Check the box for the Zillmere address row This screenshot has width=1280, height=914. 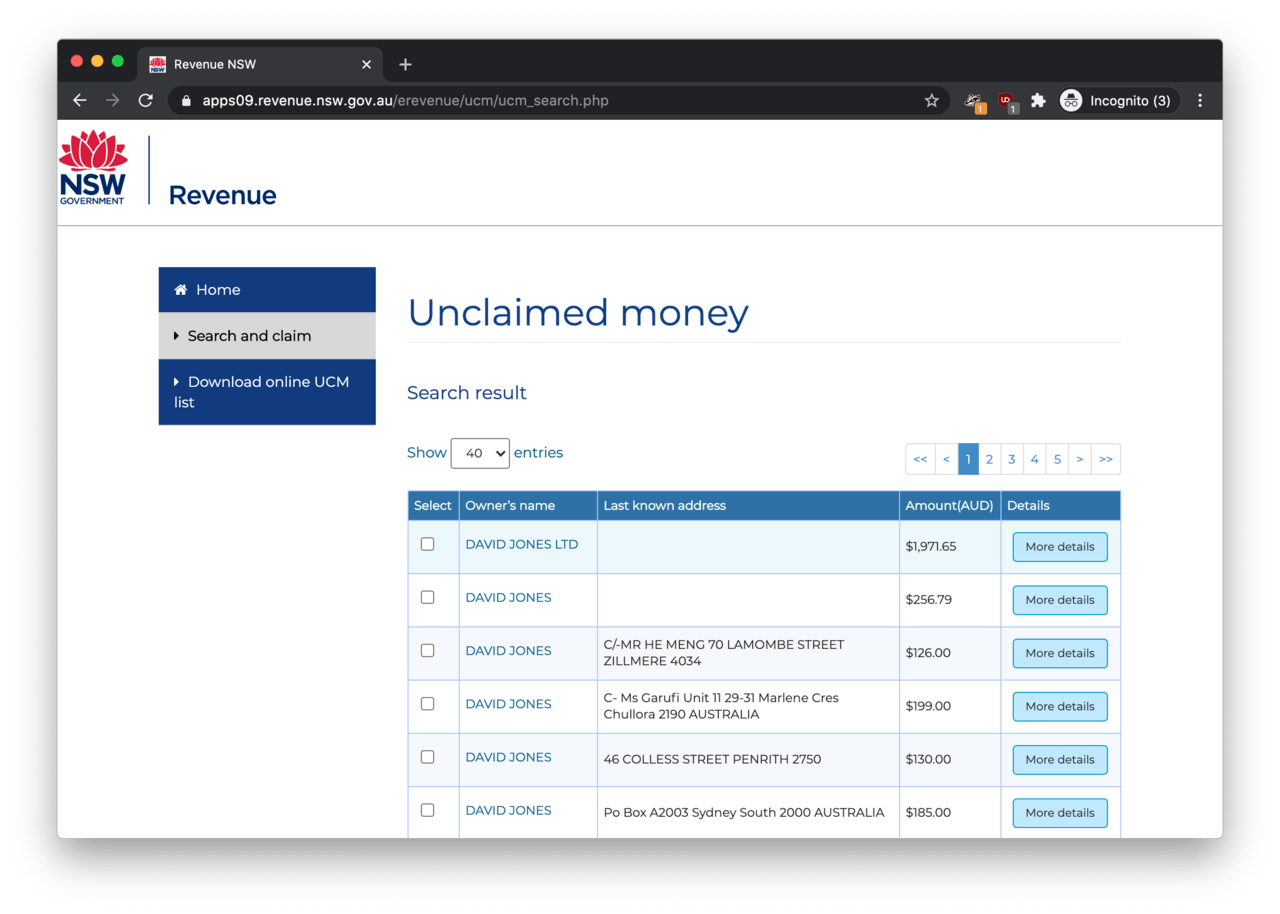point(428,650)
